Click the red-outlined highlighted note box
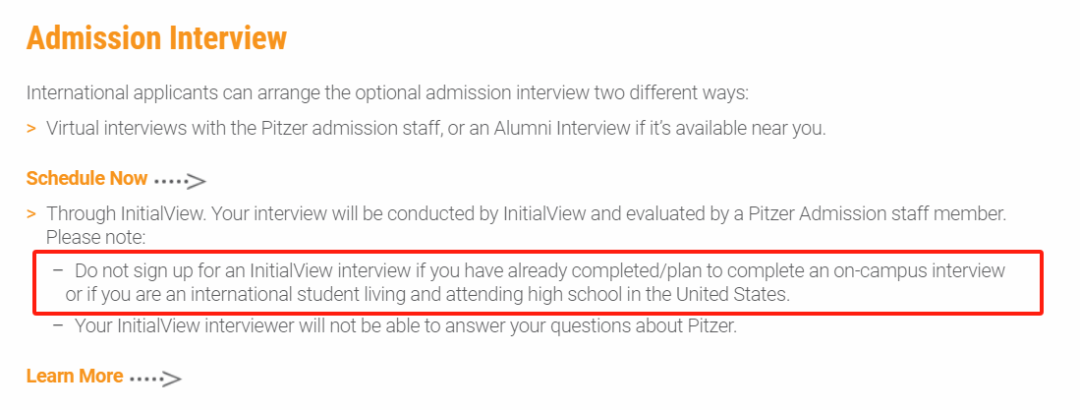 tap(538, 283)
